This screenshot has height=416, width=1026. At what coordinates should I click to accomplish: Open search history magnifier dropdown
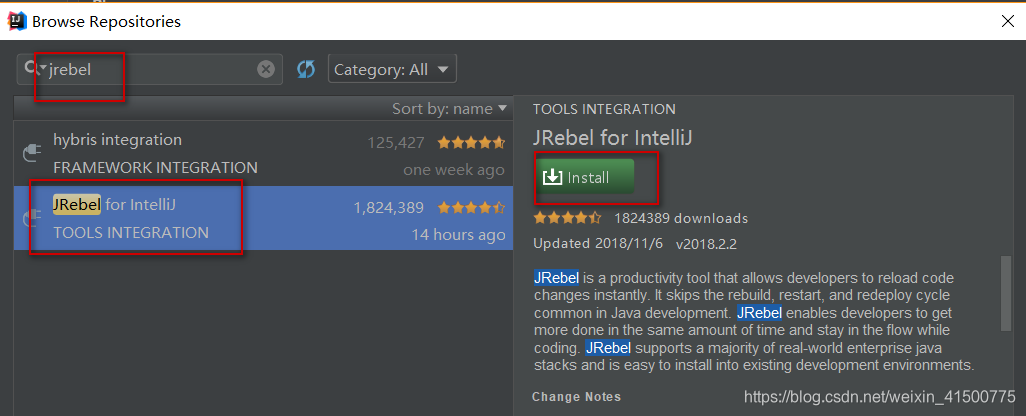point(35,68)
